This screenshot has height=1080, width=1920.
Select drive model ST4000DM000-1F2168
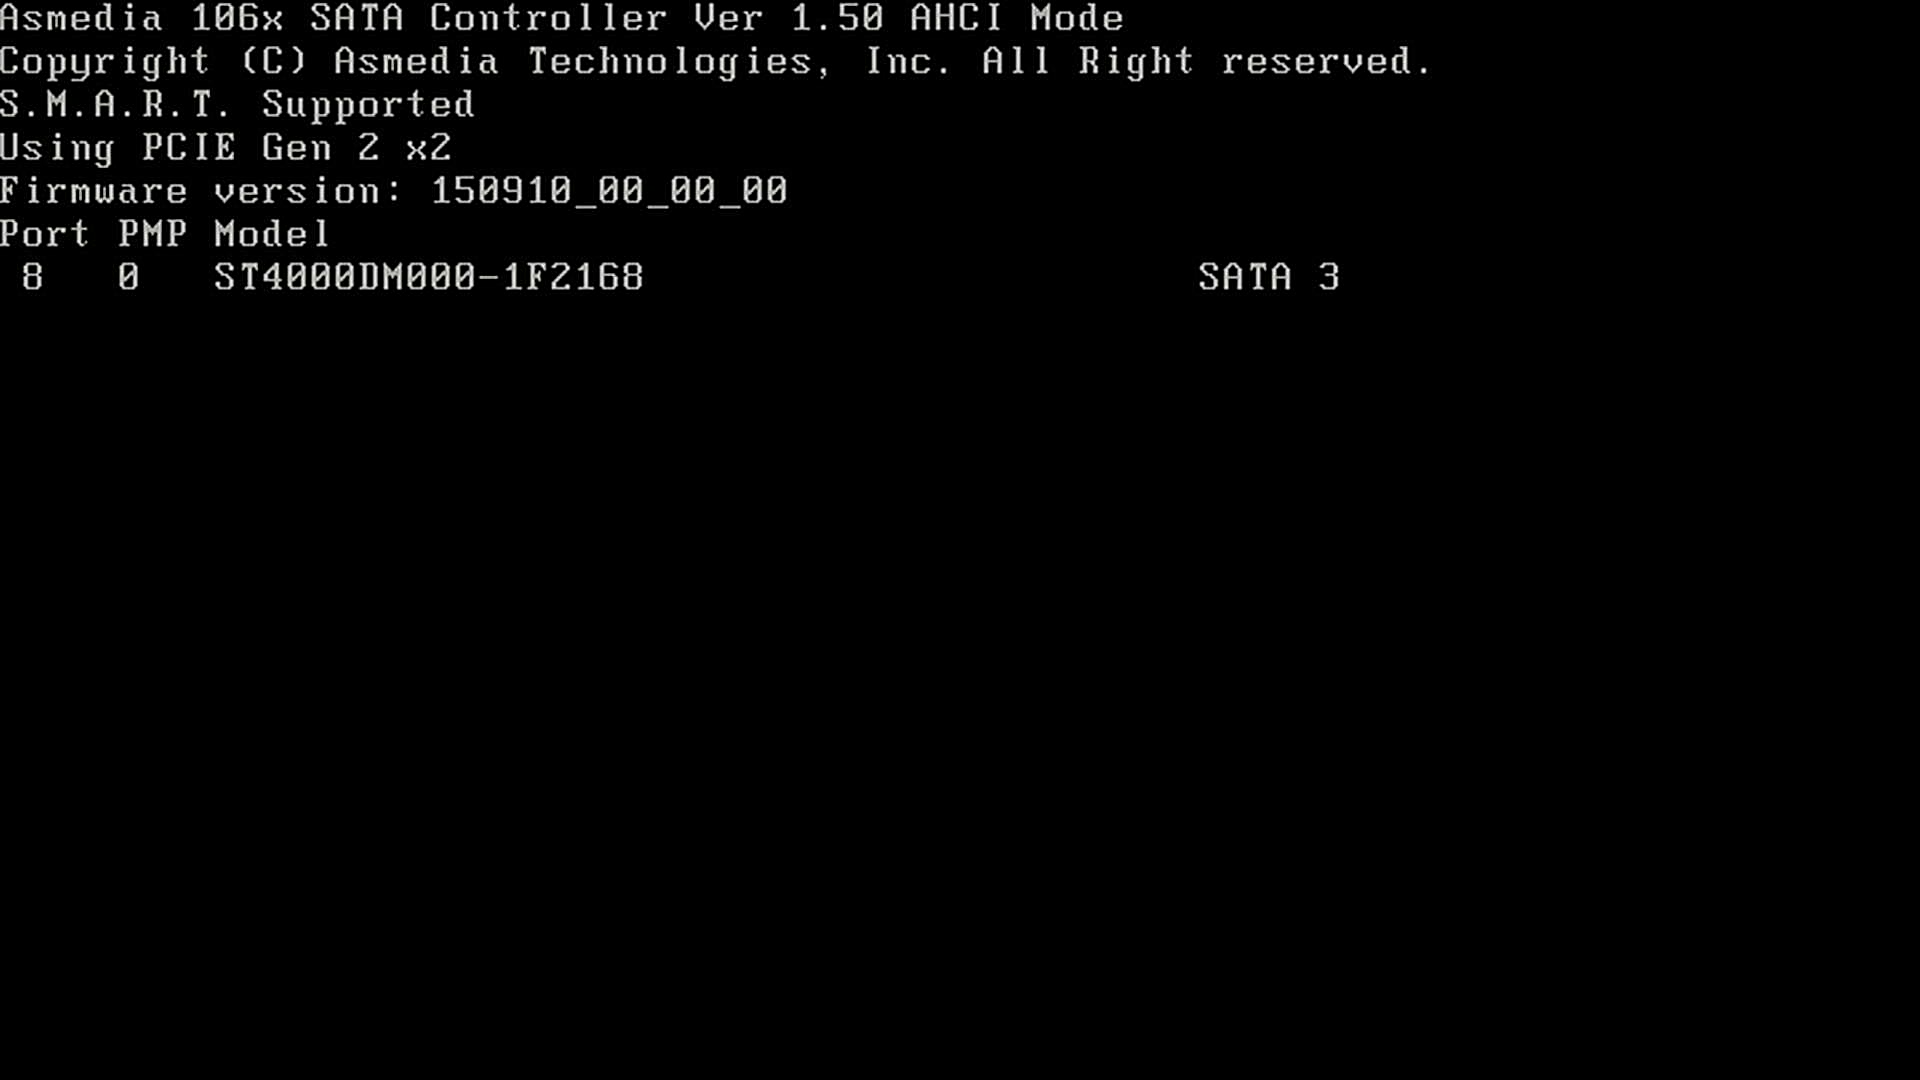click(x=429, y=277)
